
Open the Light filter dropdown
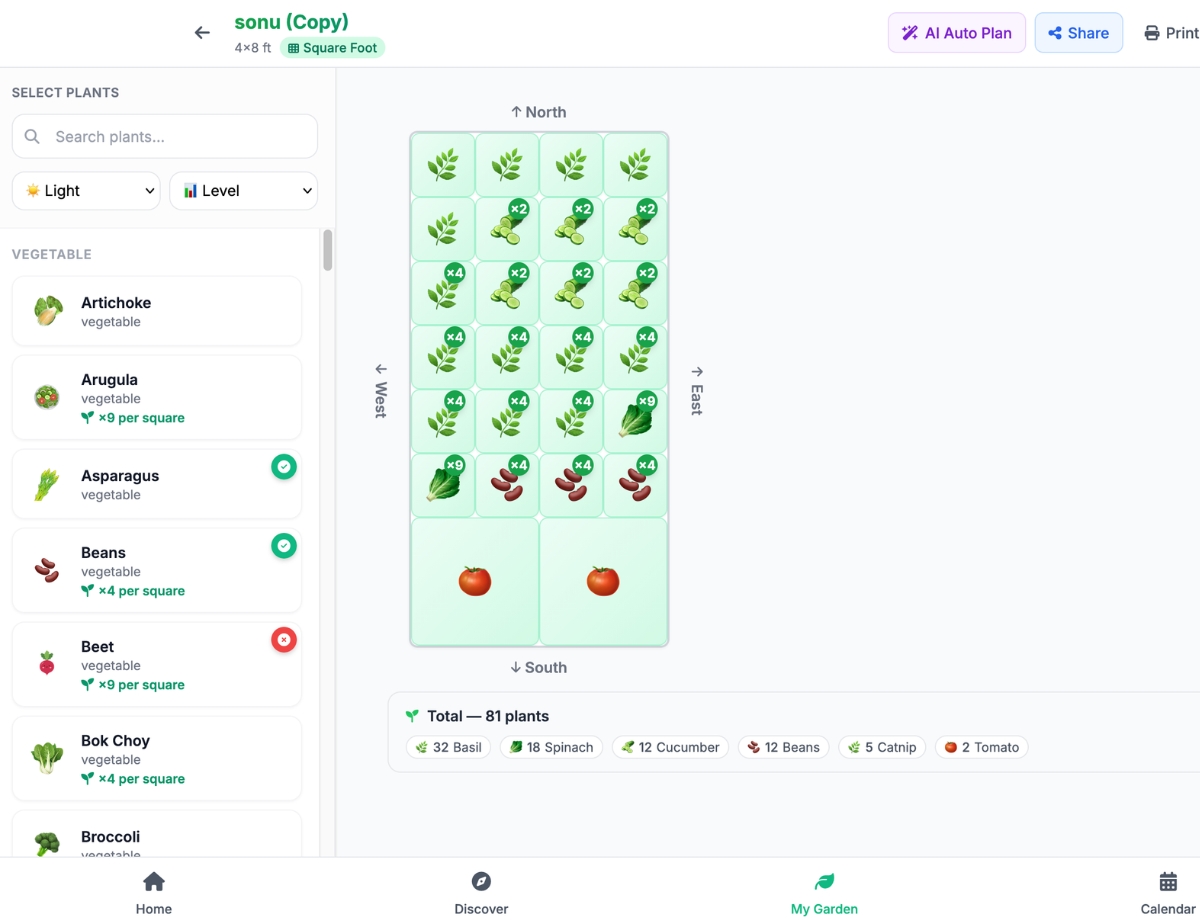point(86,190)
